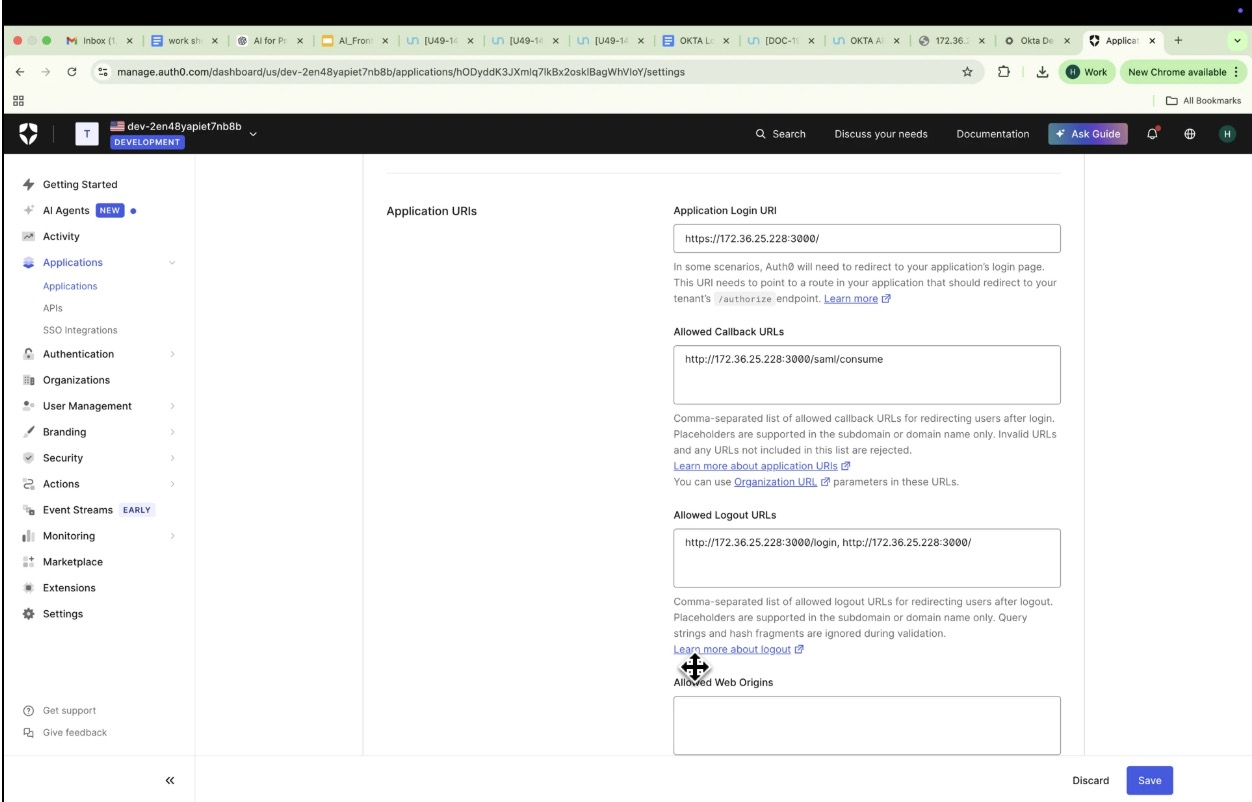
Task: Reload the page in browser toolbar
Action: [72, 72]
